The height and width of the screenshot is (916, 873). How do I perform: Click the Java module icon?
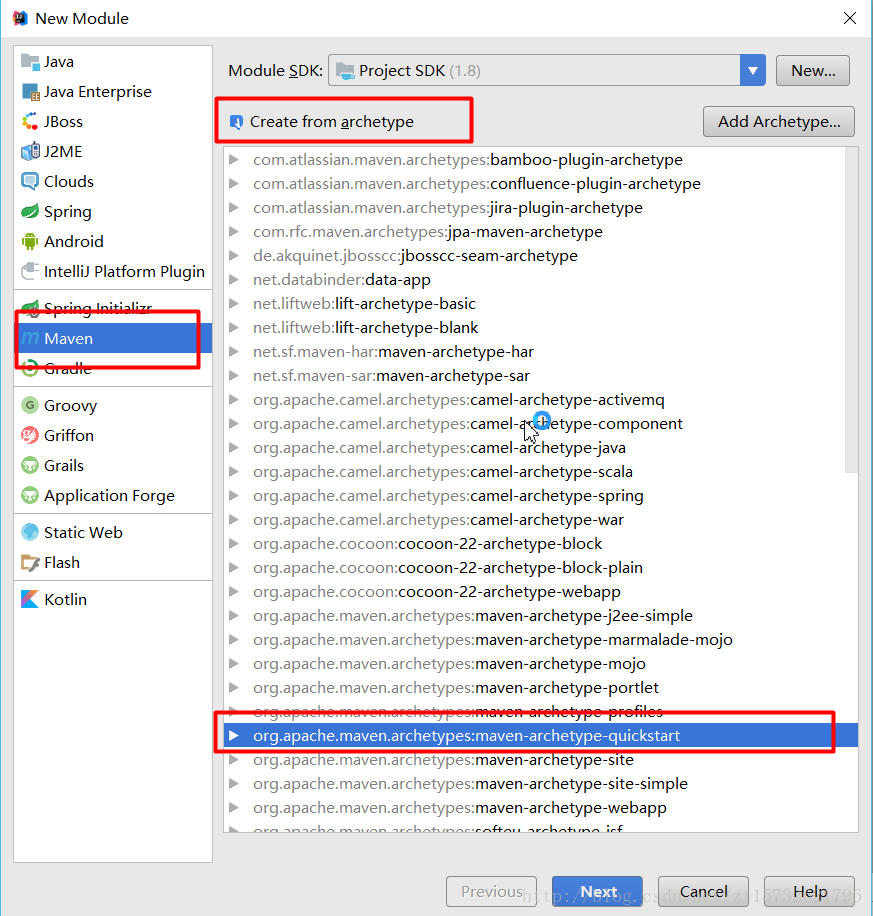30,61
